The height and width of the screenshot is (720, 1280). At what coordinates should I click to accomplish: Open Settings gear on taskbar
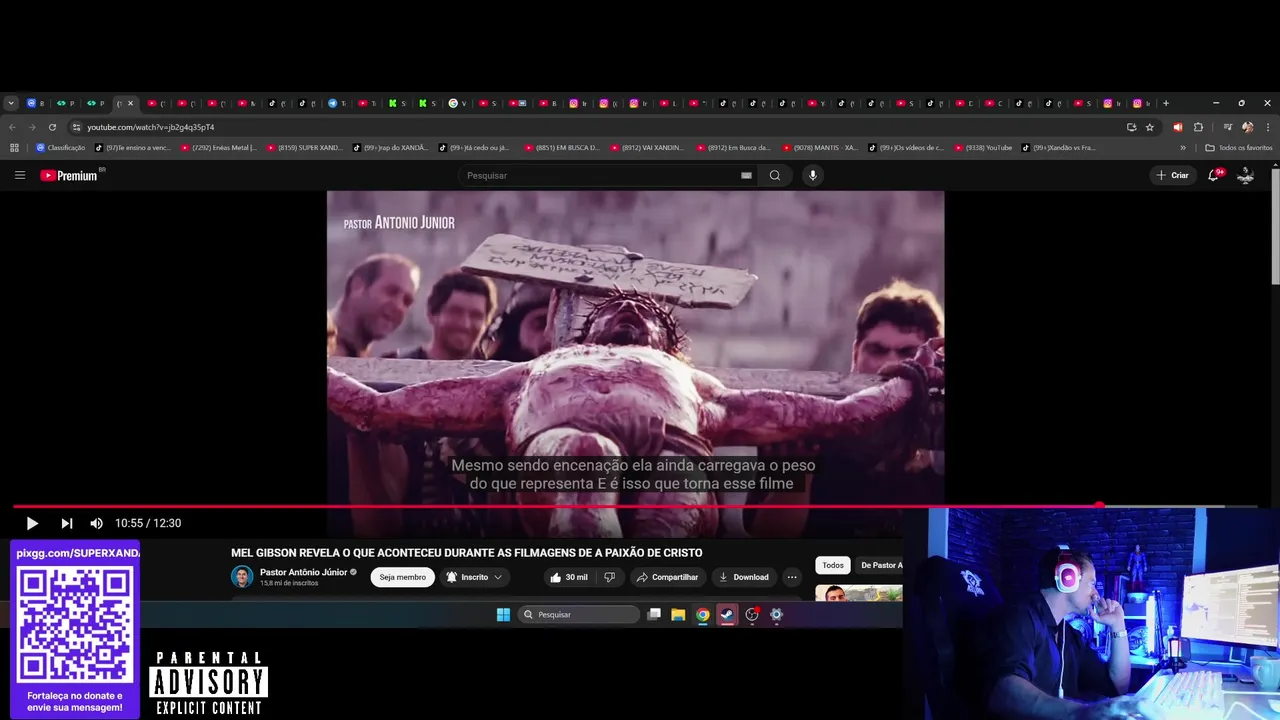tap(776, 615)
